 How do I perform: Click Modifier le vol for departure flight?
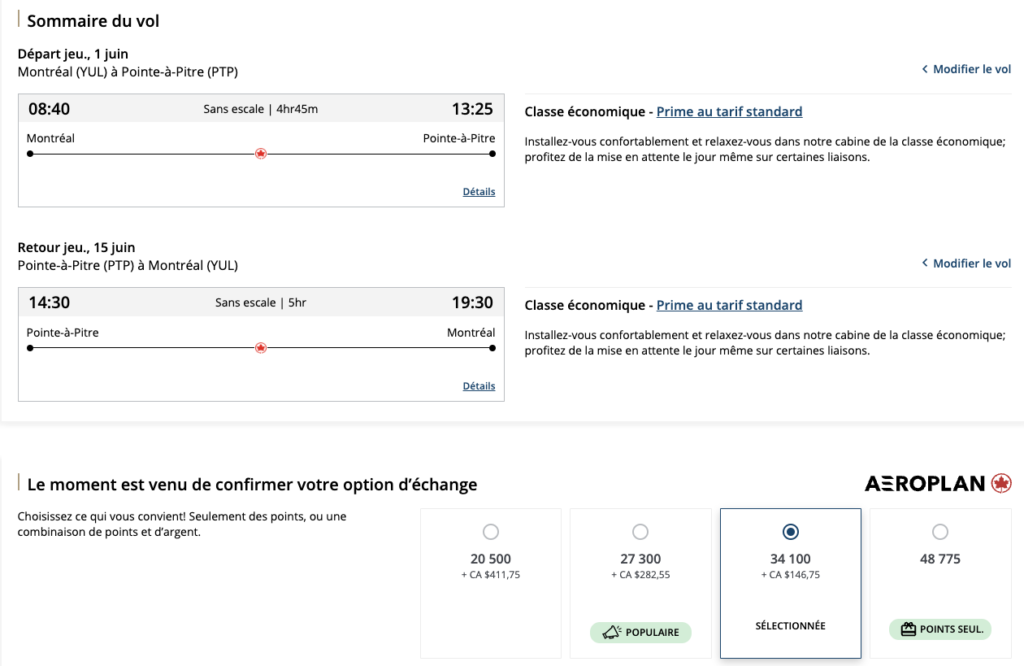point(971,70)
